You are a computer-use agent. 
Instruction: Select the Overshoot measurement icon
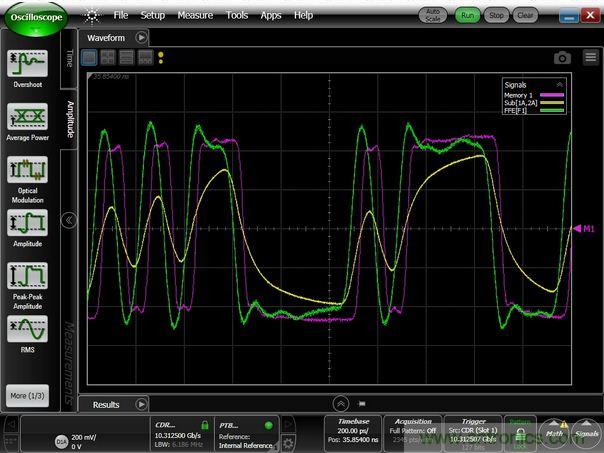pyautogui.click(x=28, y=65)
